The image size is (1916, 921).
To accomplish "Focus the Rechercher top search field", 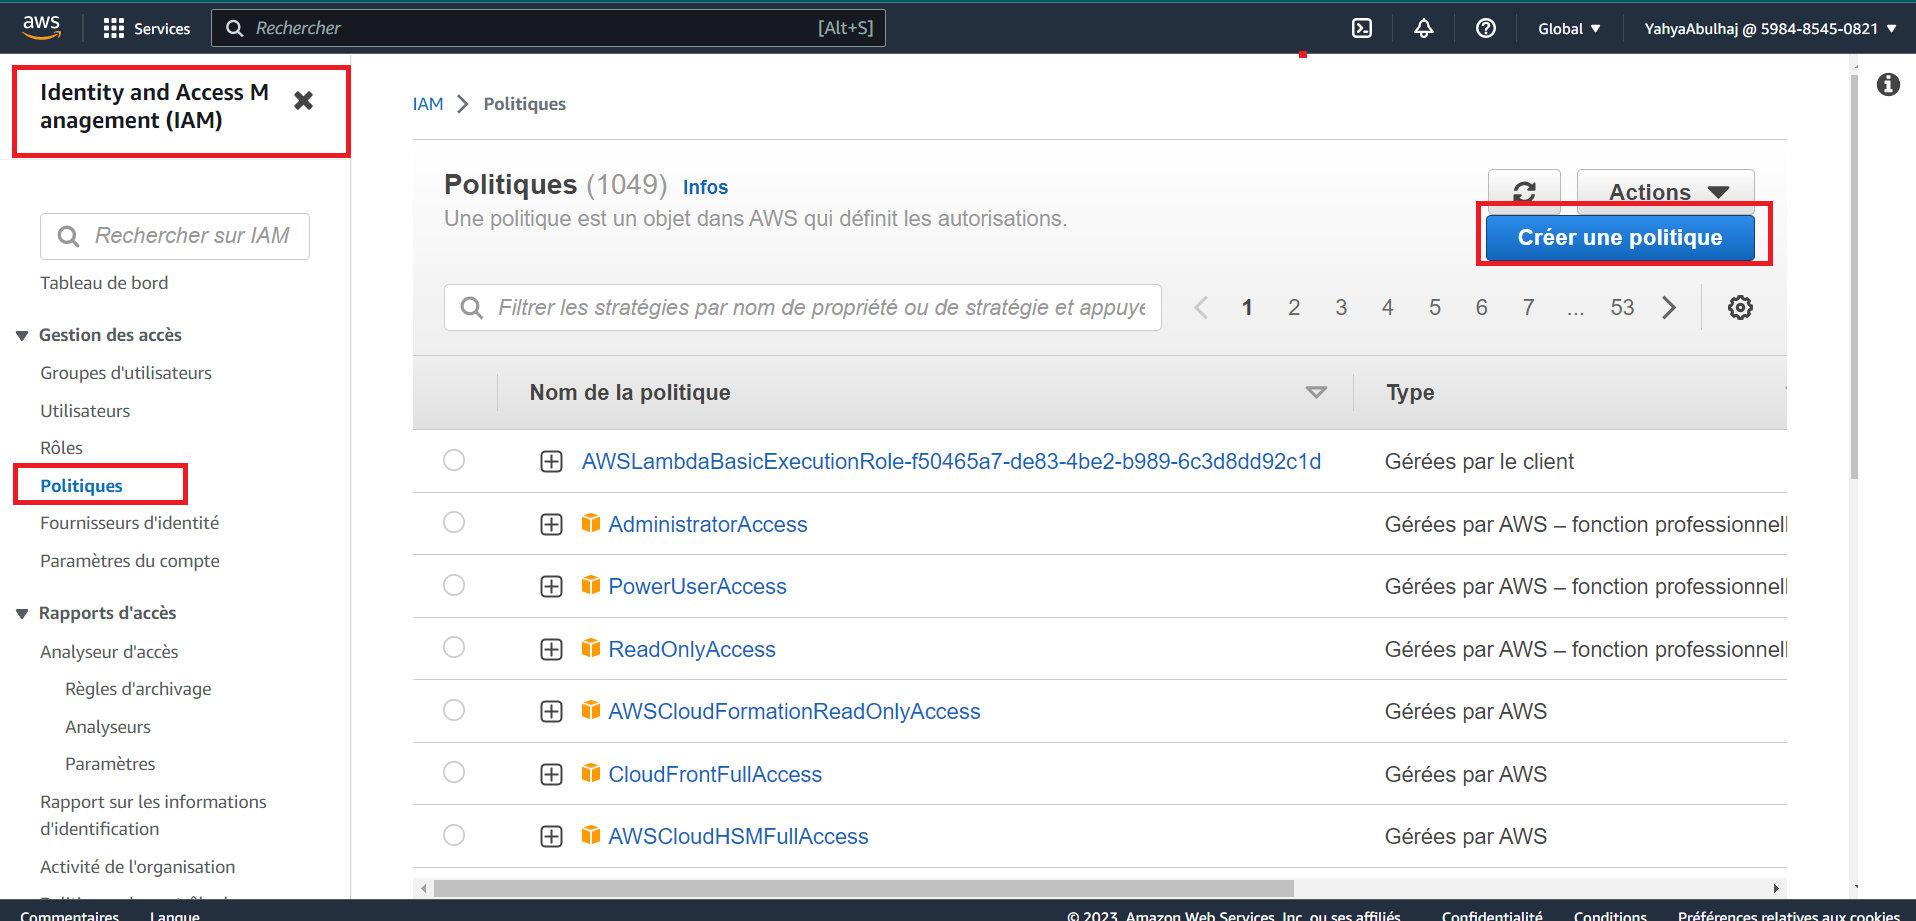I will 548,28.
